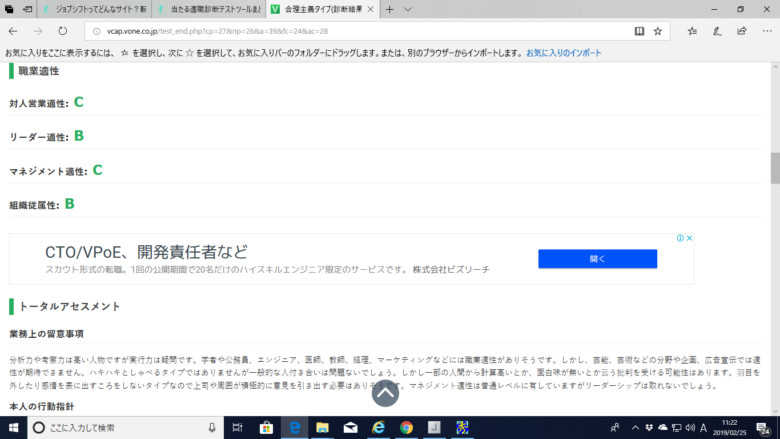Click the Dropbox tray icon
The height and width of the screenshot is (439, 780).
(x=649, y=428)
